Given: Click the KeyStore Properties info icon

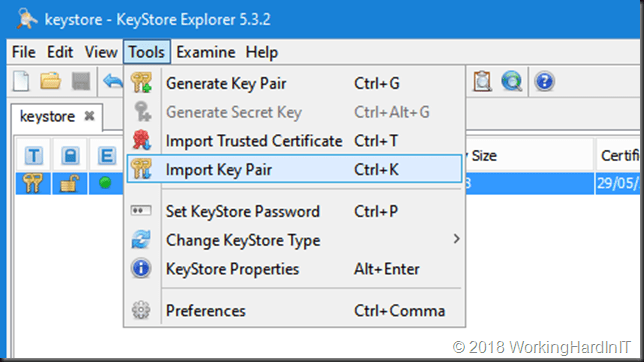Looking at the screenshot, I should tap(141, 269).
